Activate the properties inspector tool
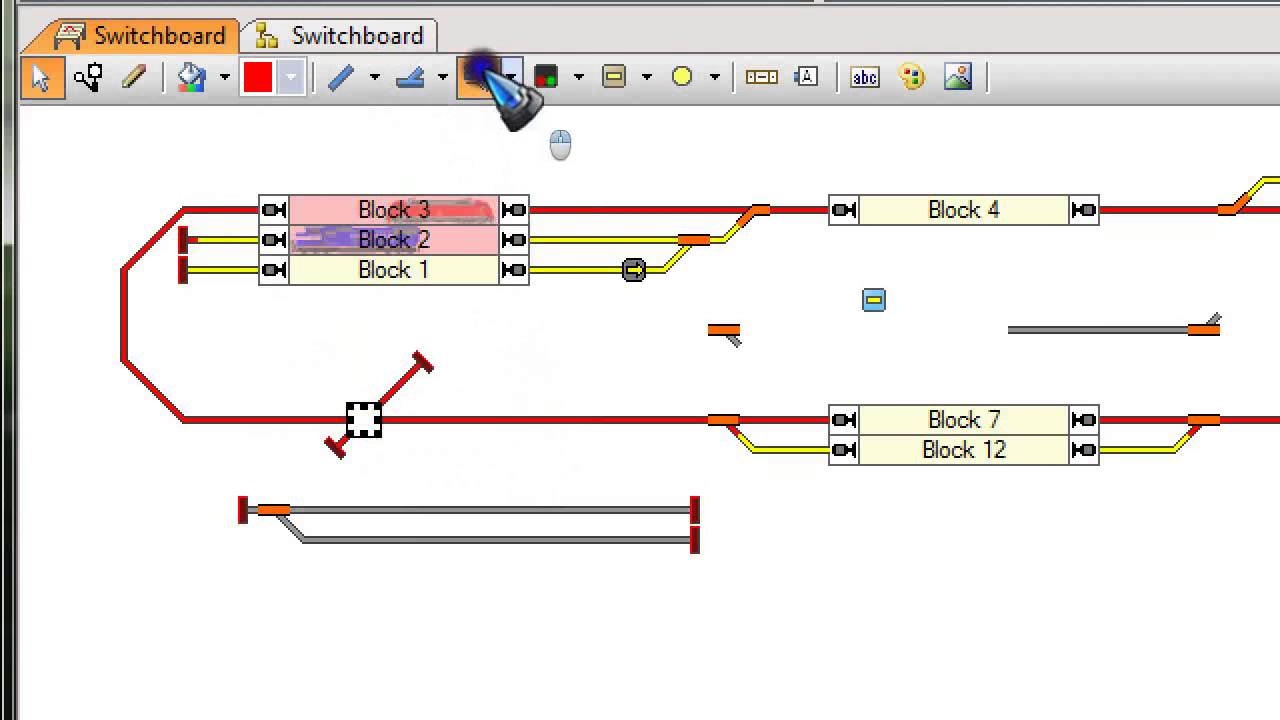This screenshot has height=720, width=1280. [x=89, y=77]
